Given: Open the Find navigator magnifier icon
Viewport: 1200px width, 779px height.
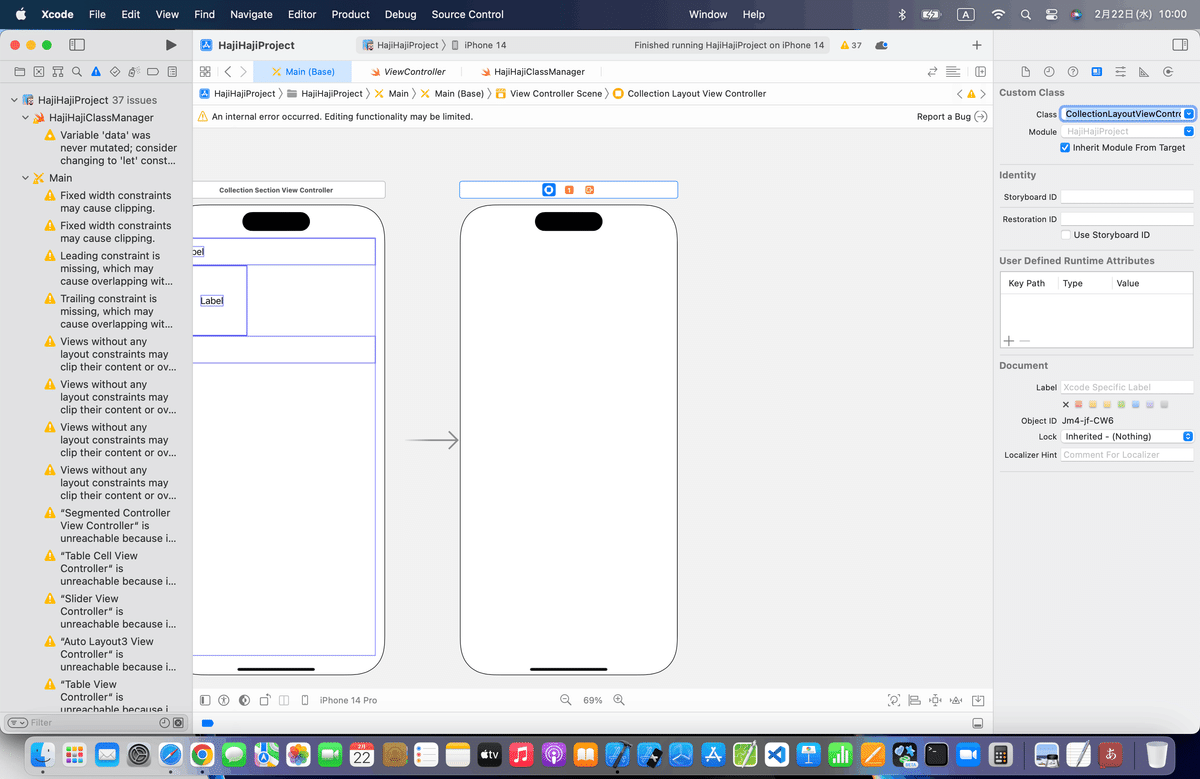Looking at the screenshot, I should coord(76,72).
